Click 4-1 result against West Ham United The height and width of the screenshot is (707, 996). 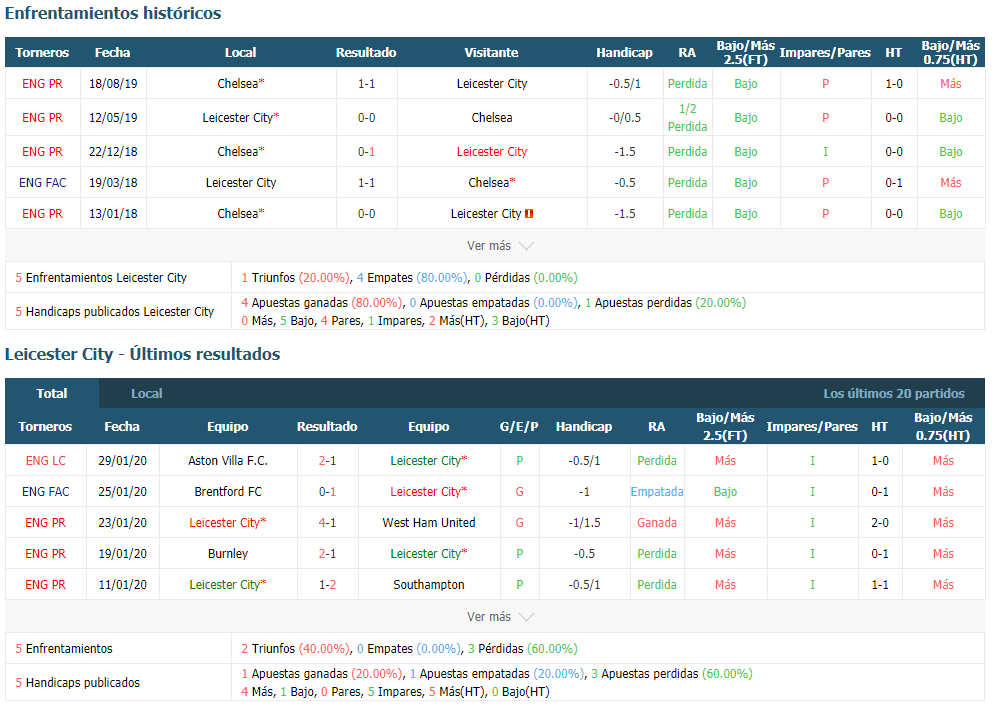(x=327, y=523)
